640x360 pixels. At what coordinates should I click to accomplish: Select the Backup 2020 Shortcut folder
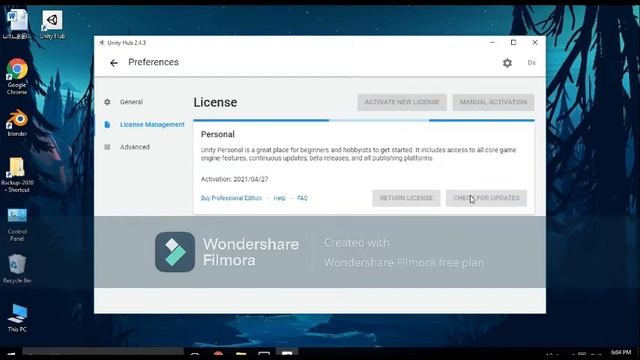click(x=17, y=175)
